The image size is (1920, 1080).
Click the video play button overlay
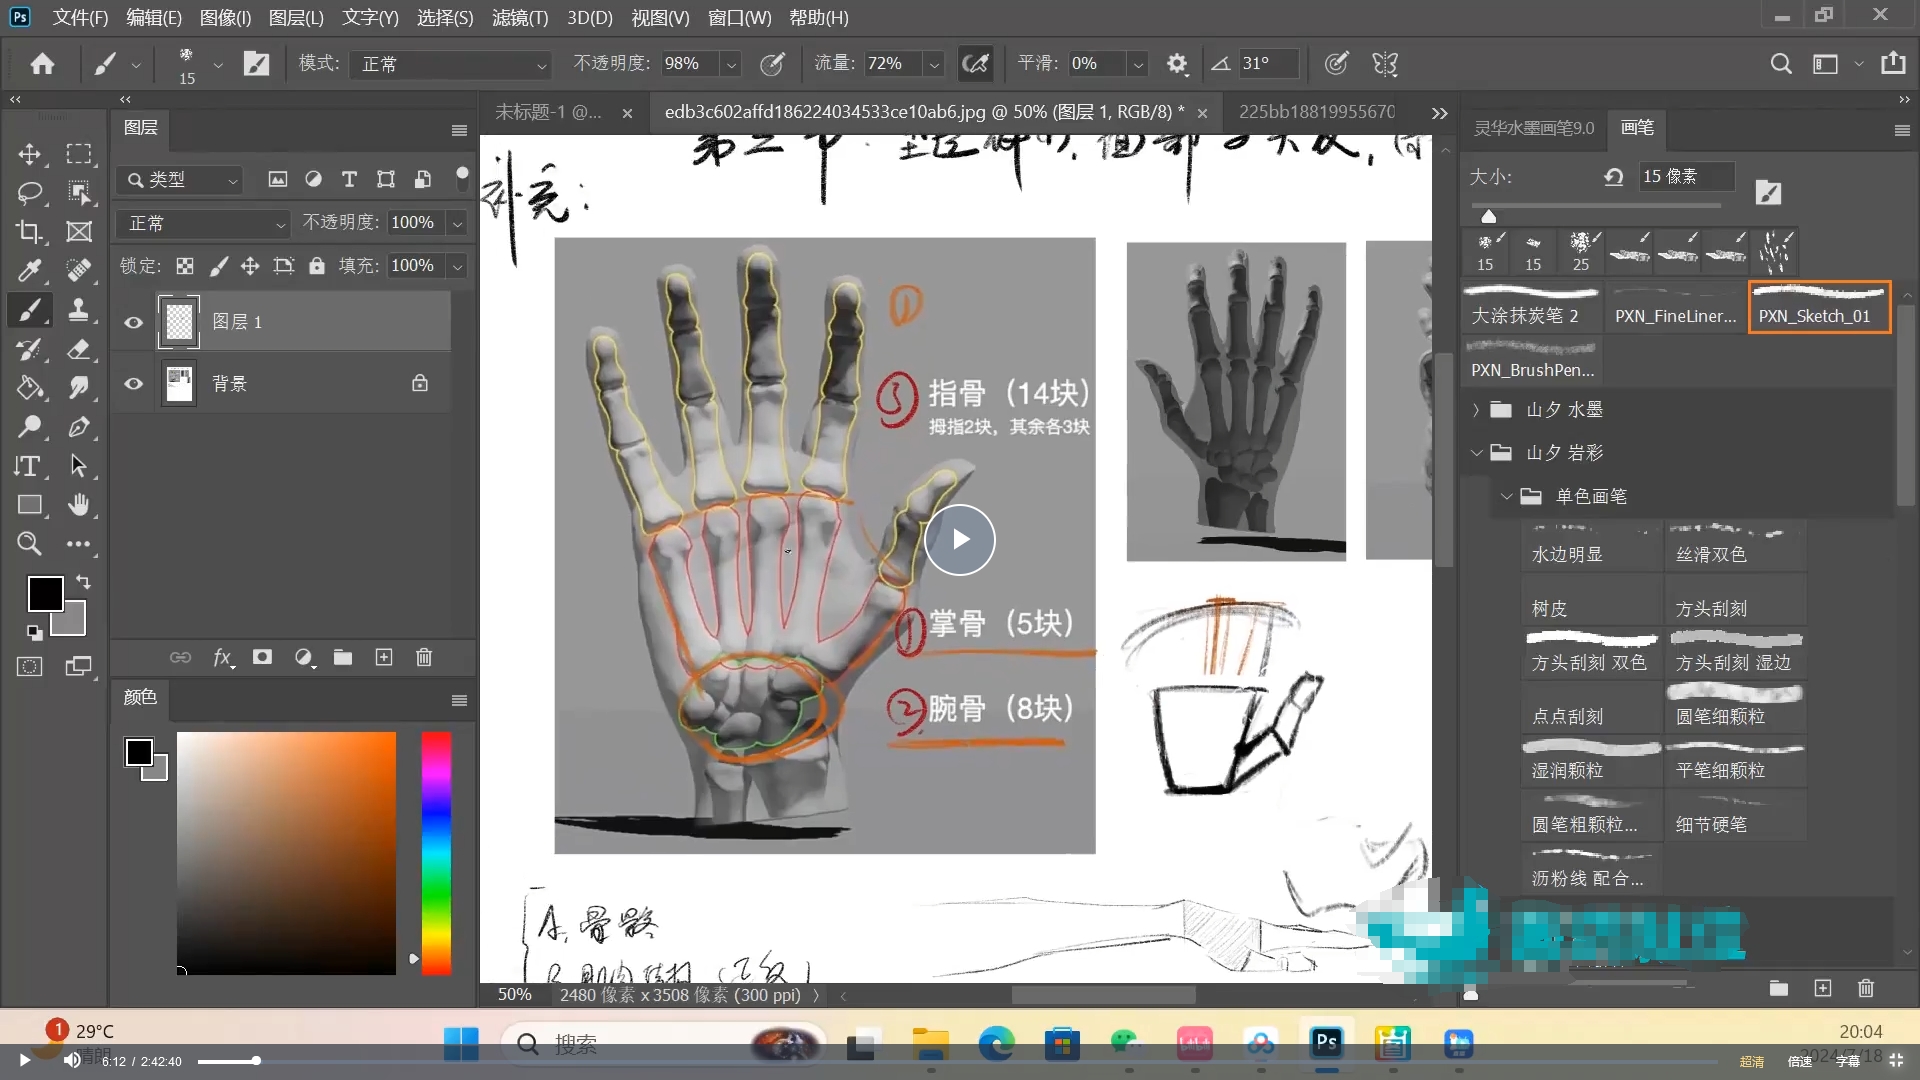960,540
